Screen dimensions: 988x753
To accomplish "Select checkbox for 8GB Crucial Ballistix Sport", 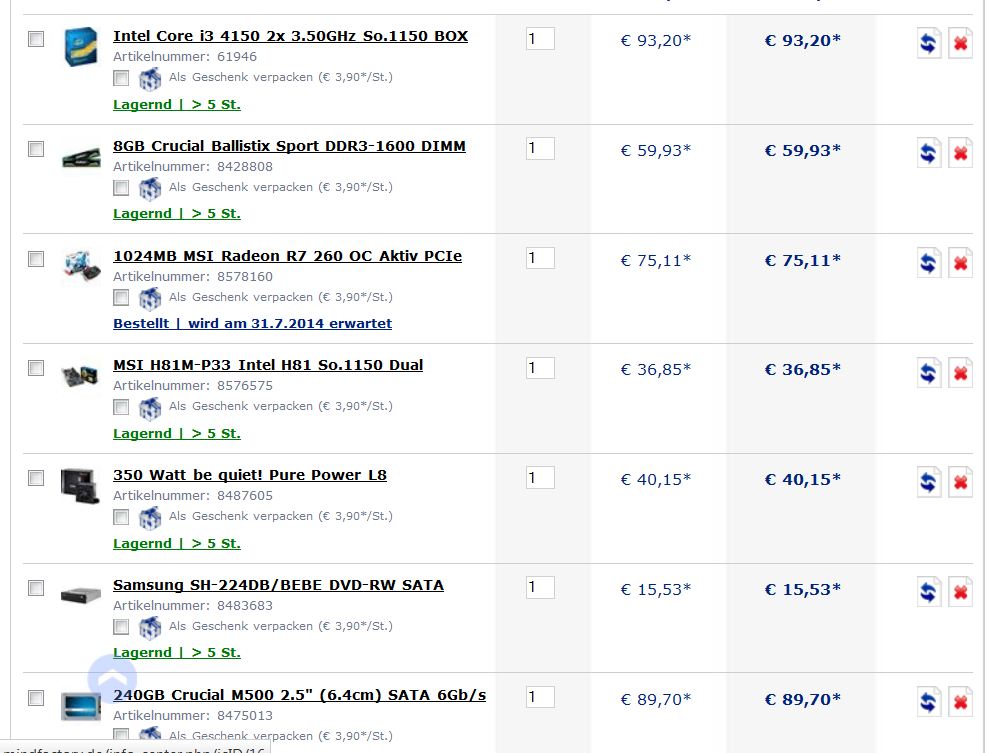I will [36, 149].
